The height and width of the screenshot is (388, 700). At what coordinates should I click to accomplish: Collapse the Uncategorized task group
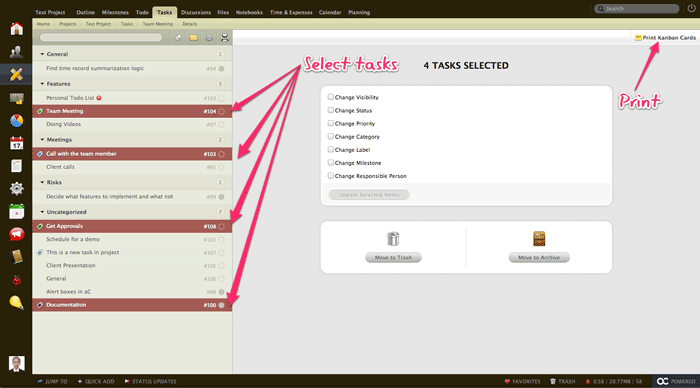(42, 212)
